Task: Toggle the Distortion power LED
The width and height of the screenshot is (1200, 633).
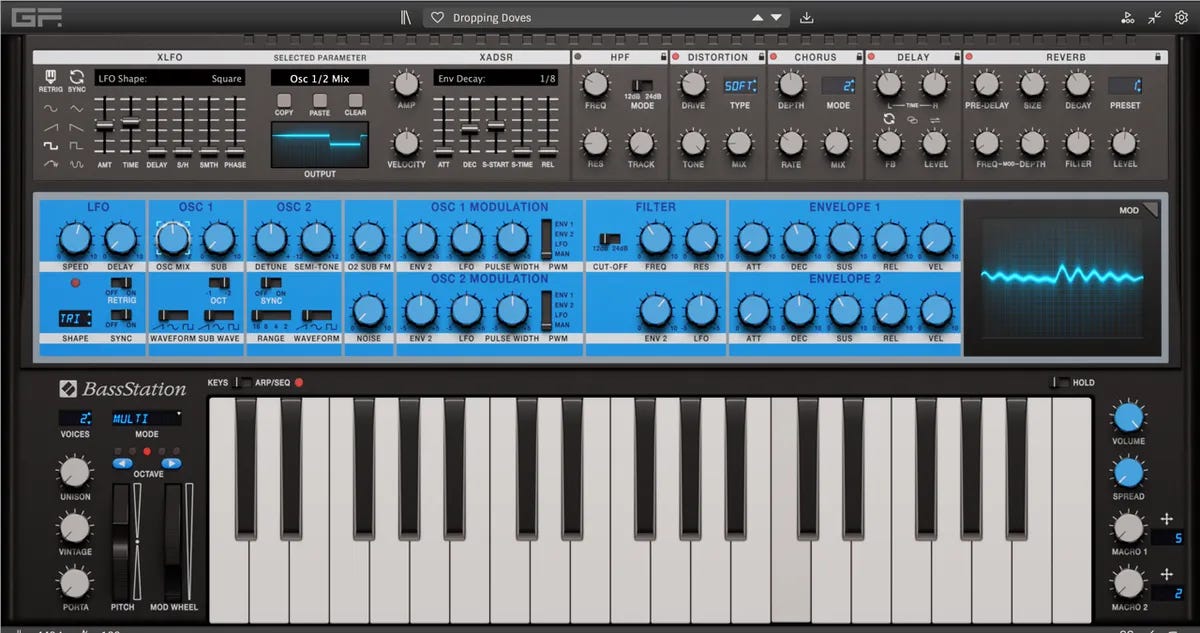Action: pyautogui.click(x=676, y=57)
